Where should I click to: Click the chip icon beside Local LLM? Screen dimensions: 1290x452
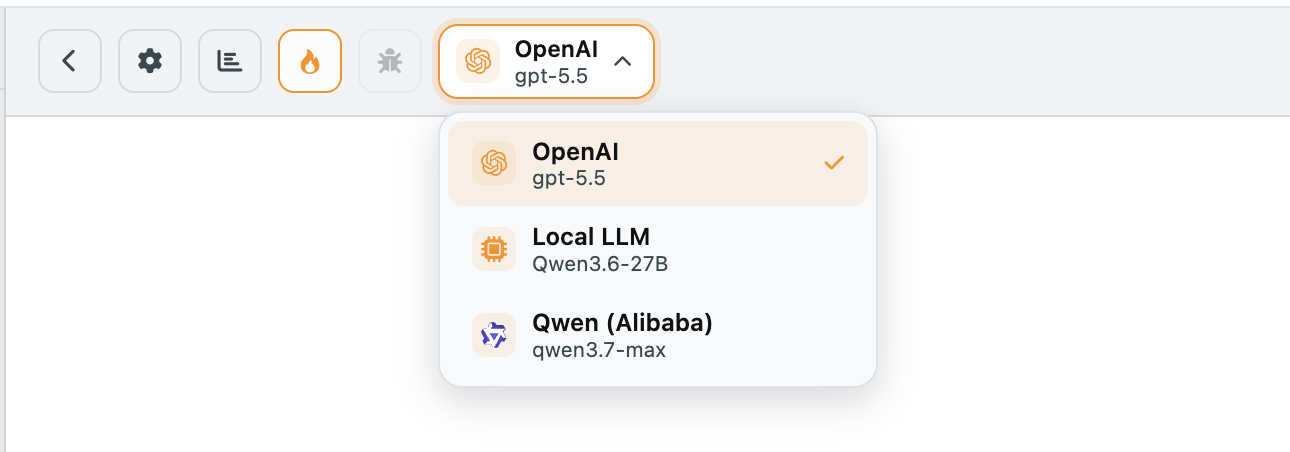pyautogui.click(x=494, y=249)
